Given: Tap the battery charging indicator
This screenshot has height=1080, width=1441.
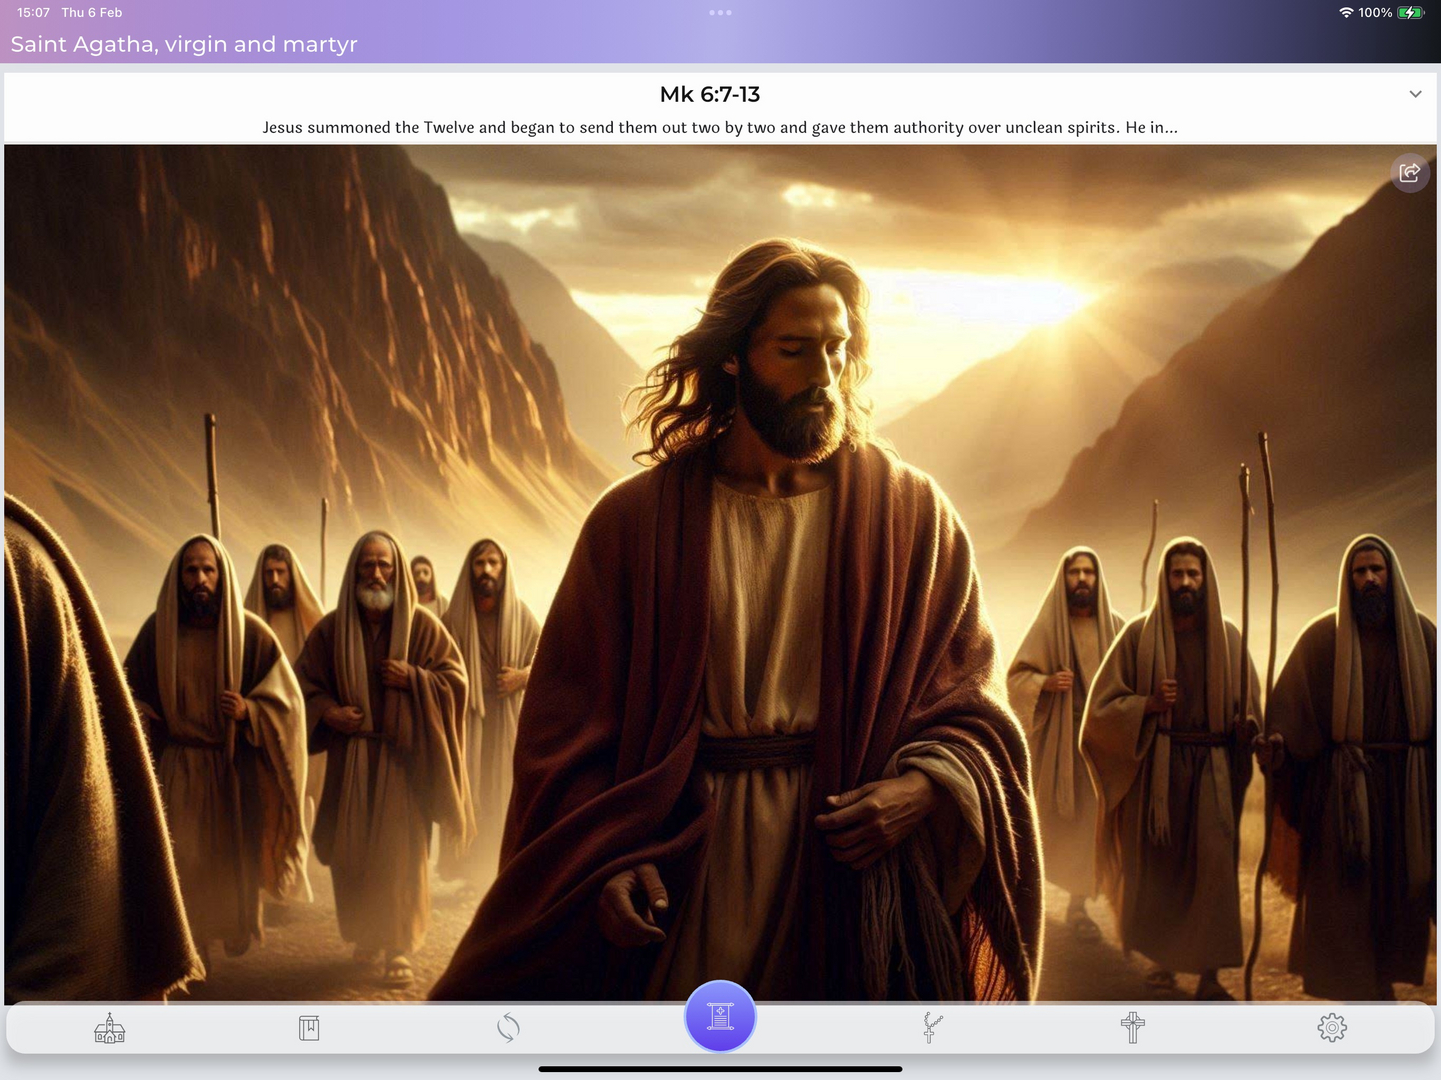Looking at the screenshot, I should pos(1411,12).
